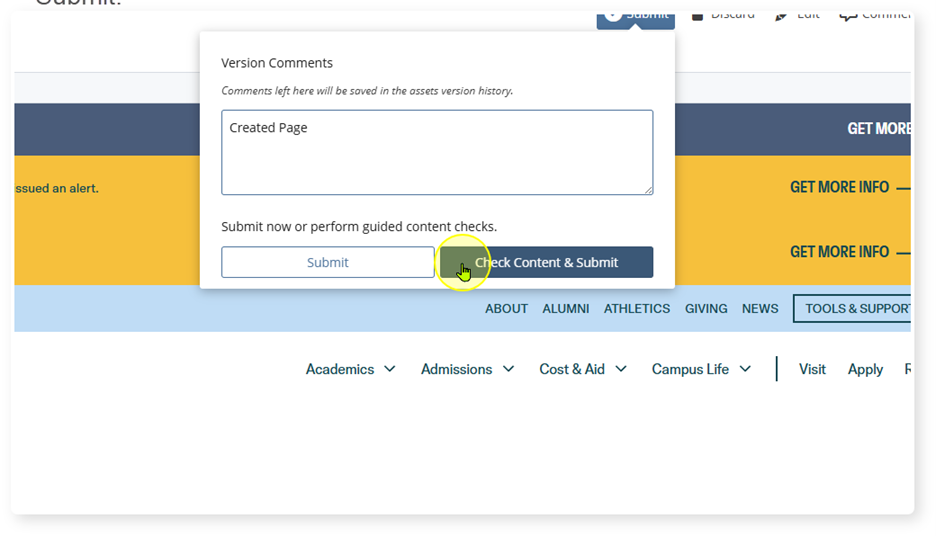
Task: Click the Edit pencil icon
Action: click(782, 14)
